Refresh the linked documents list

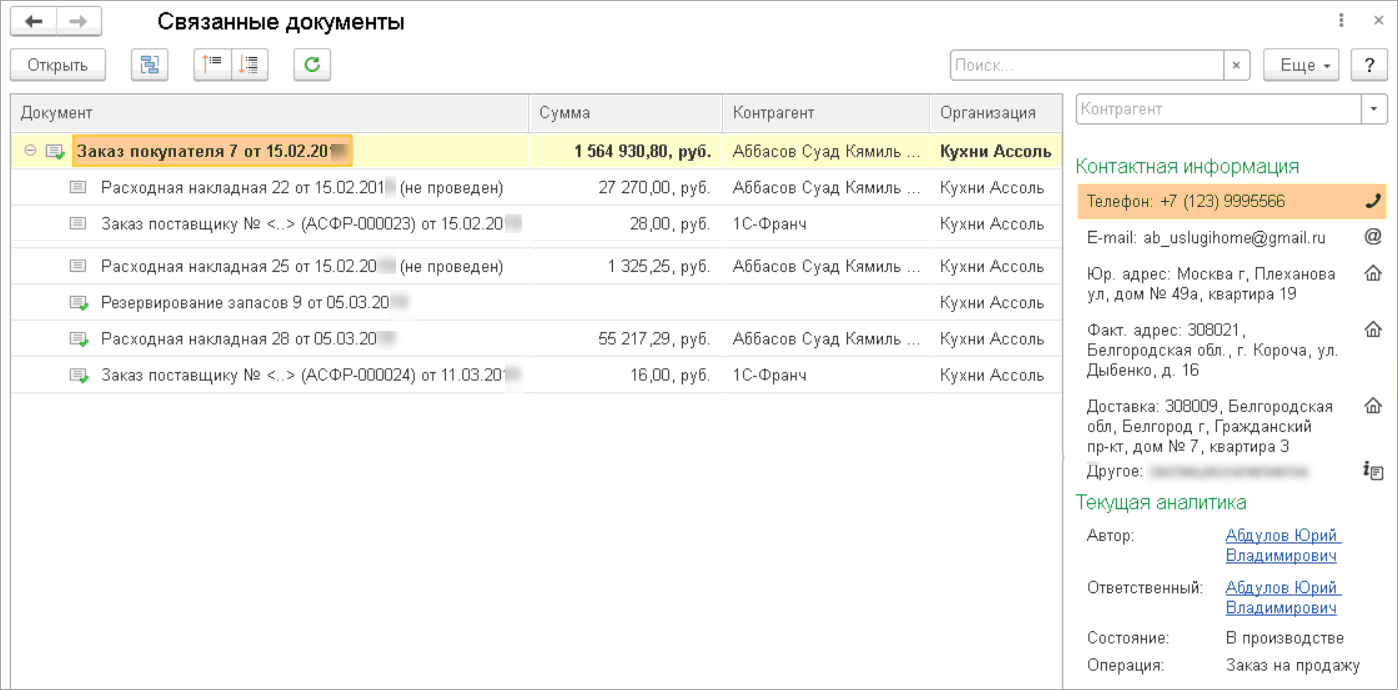point(312,65)
